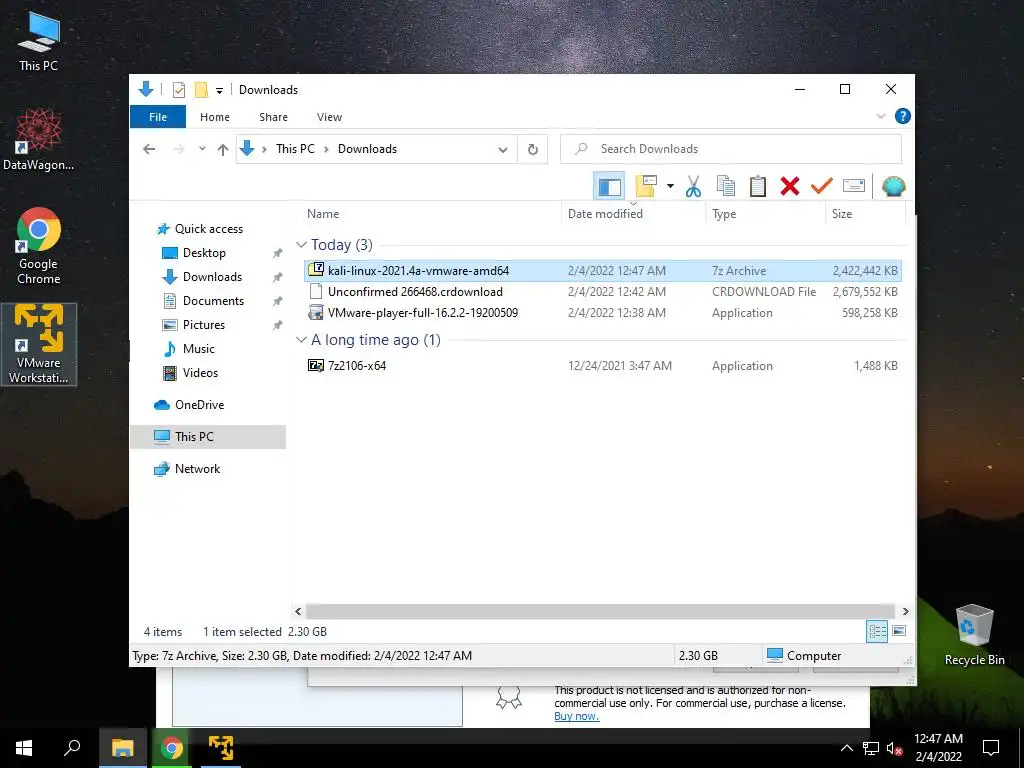The height and width of the screenshot is (768, 1024).
Task: Click the Recycle Bin desktop icon
Action: pyautogui.click(x=974, y=634)
